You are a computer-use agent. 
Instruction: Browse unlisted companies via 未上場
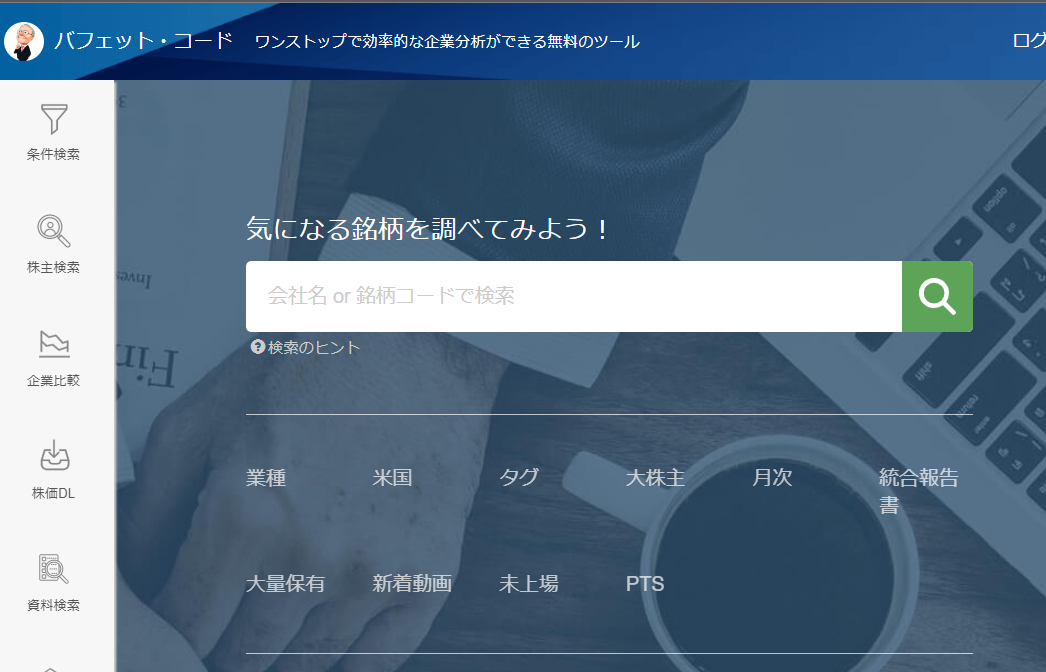point(528,584)
